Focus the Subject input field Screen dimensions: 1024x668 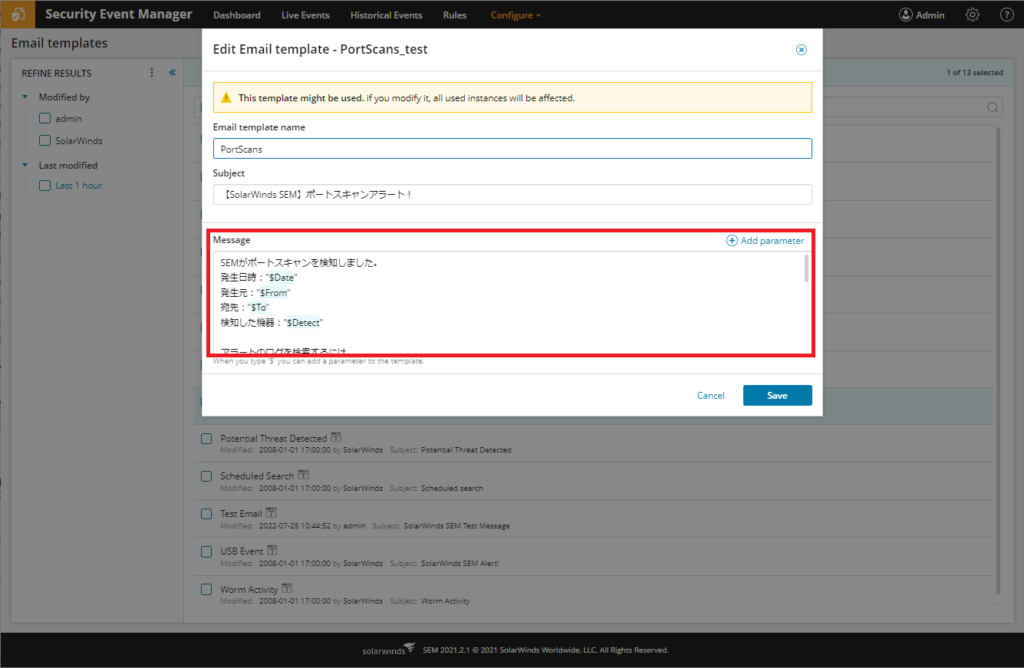point(512,195)
